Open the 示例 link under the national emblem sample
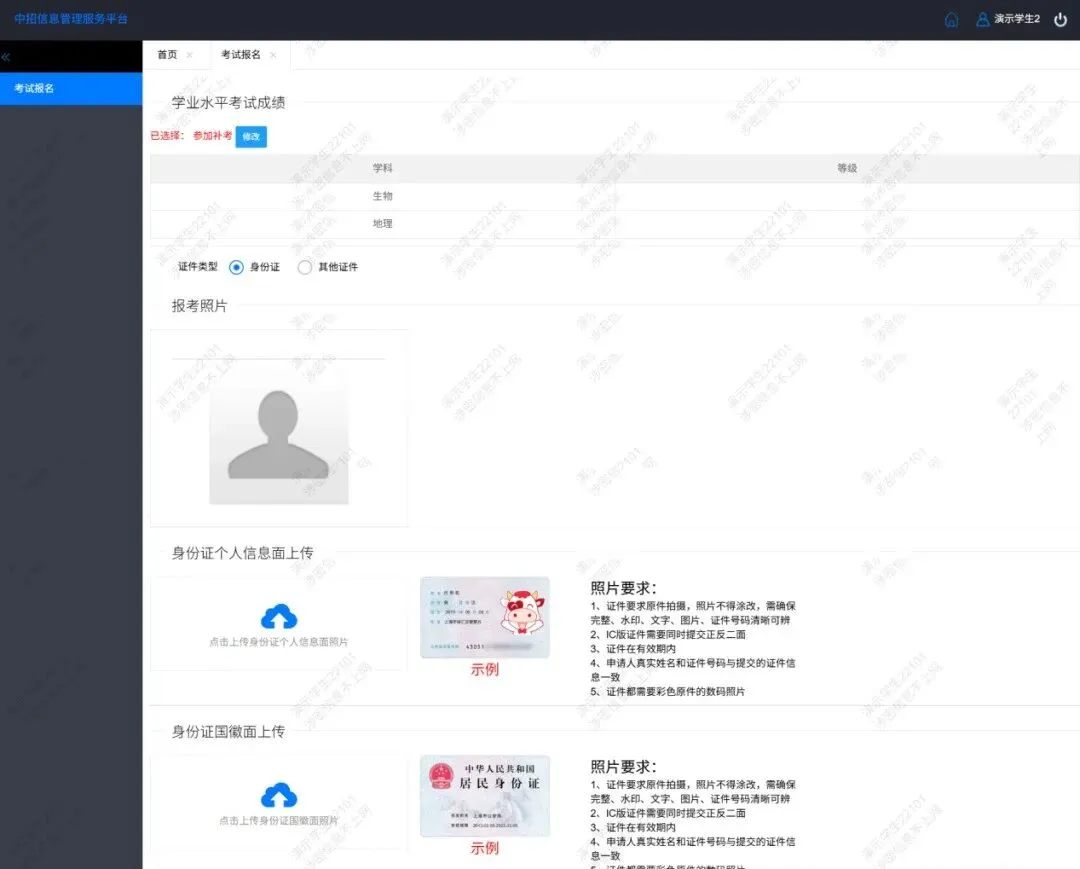 point(484,849)
